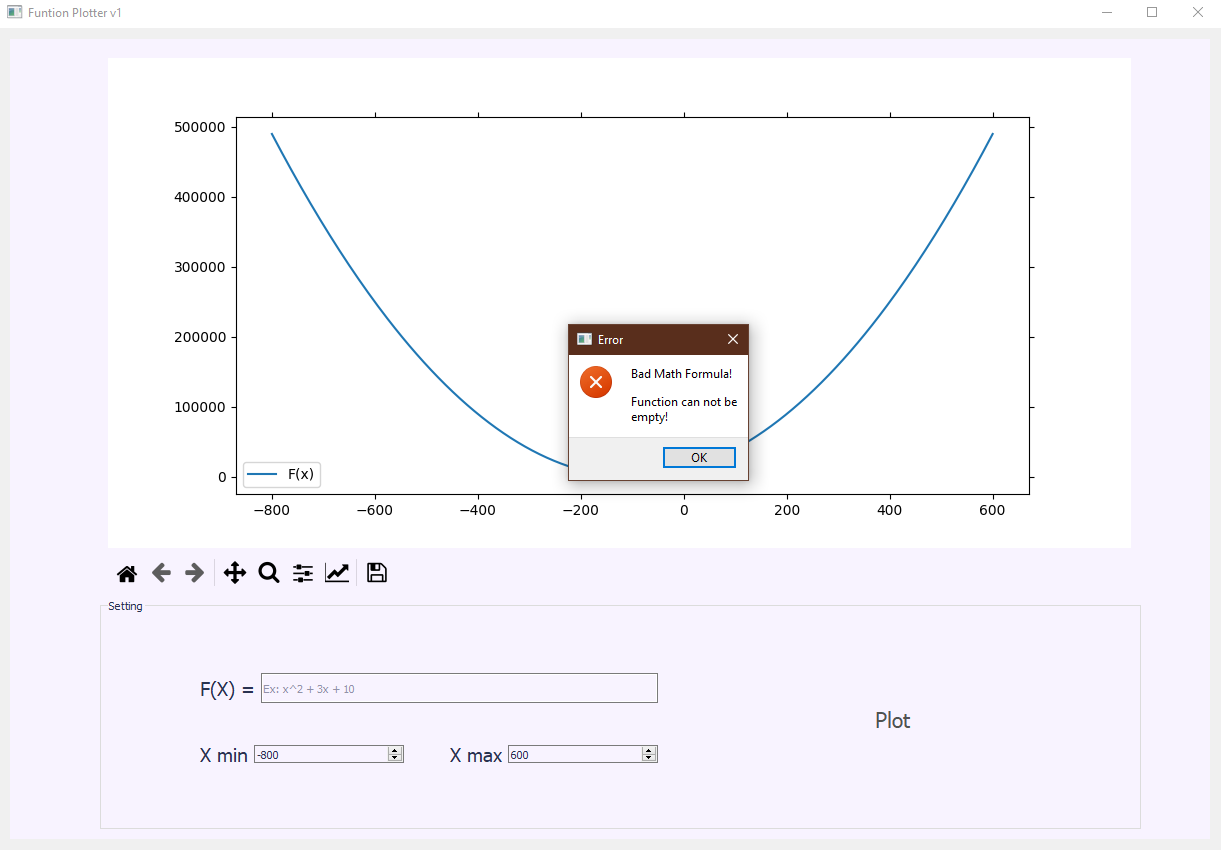This screenshot has height=850, width=1221.
Task: Click 'Function can not be empty!' text
Action: click(684, 409)
